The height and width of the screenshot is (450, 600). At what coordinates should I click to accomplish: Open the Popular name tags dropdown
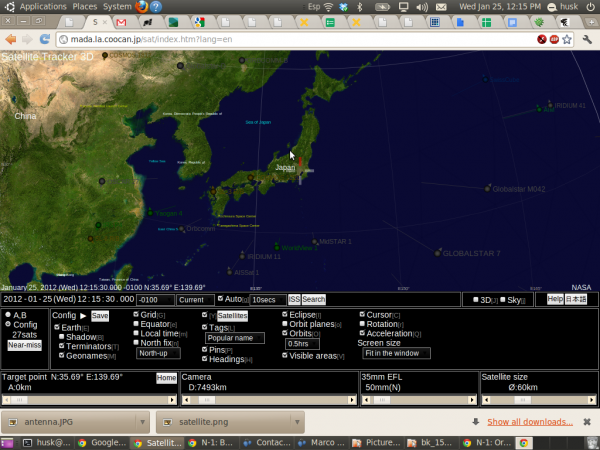point(235,338)
